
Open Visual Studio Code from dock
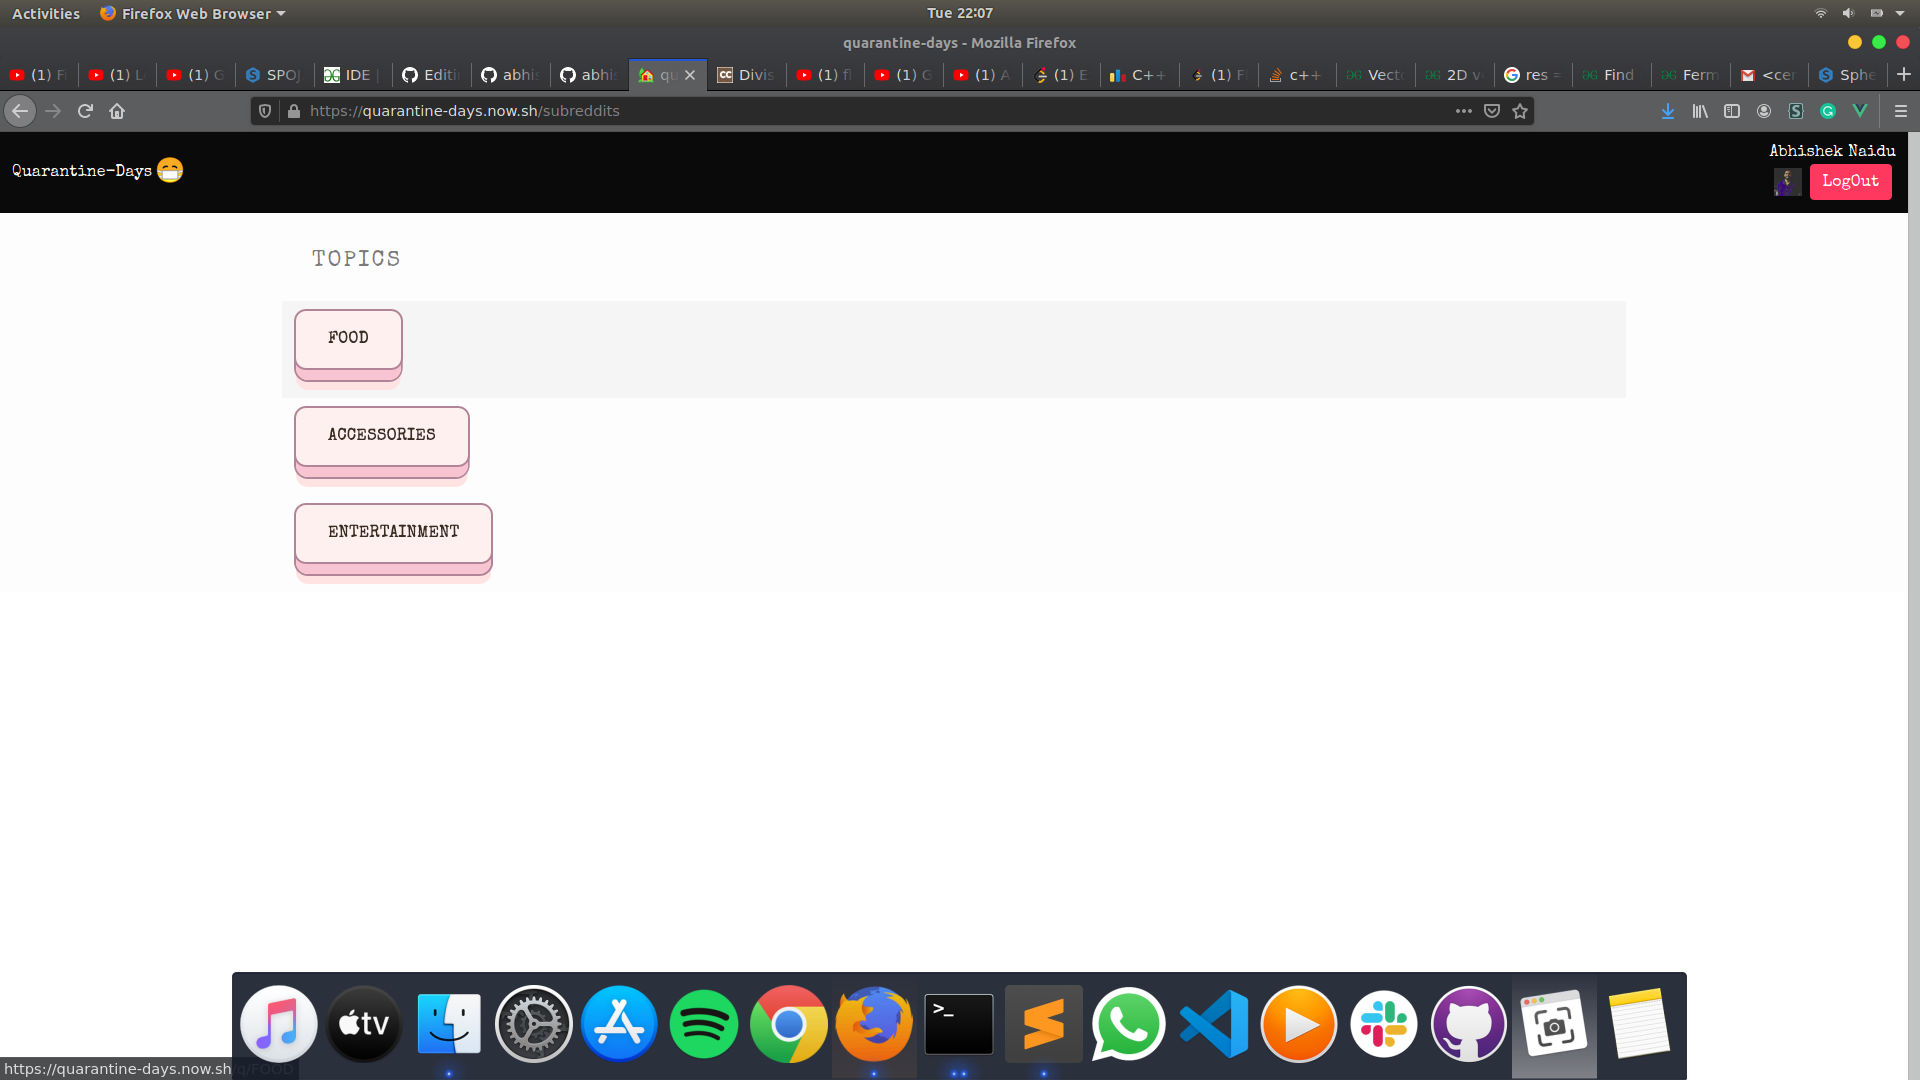pos(1214,1024)
